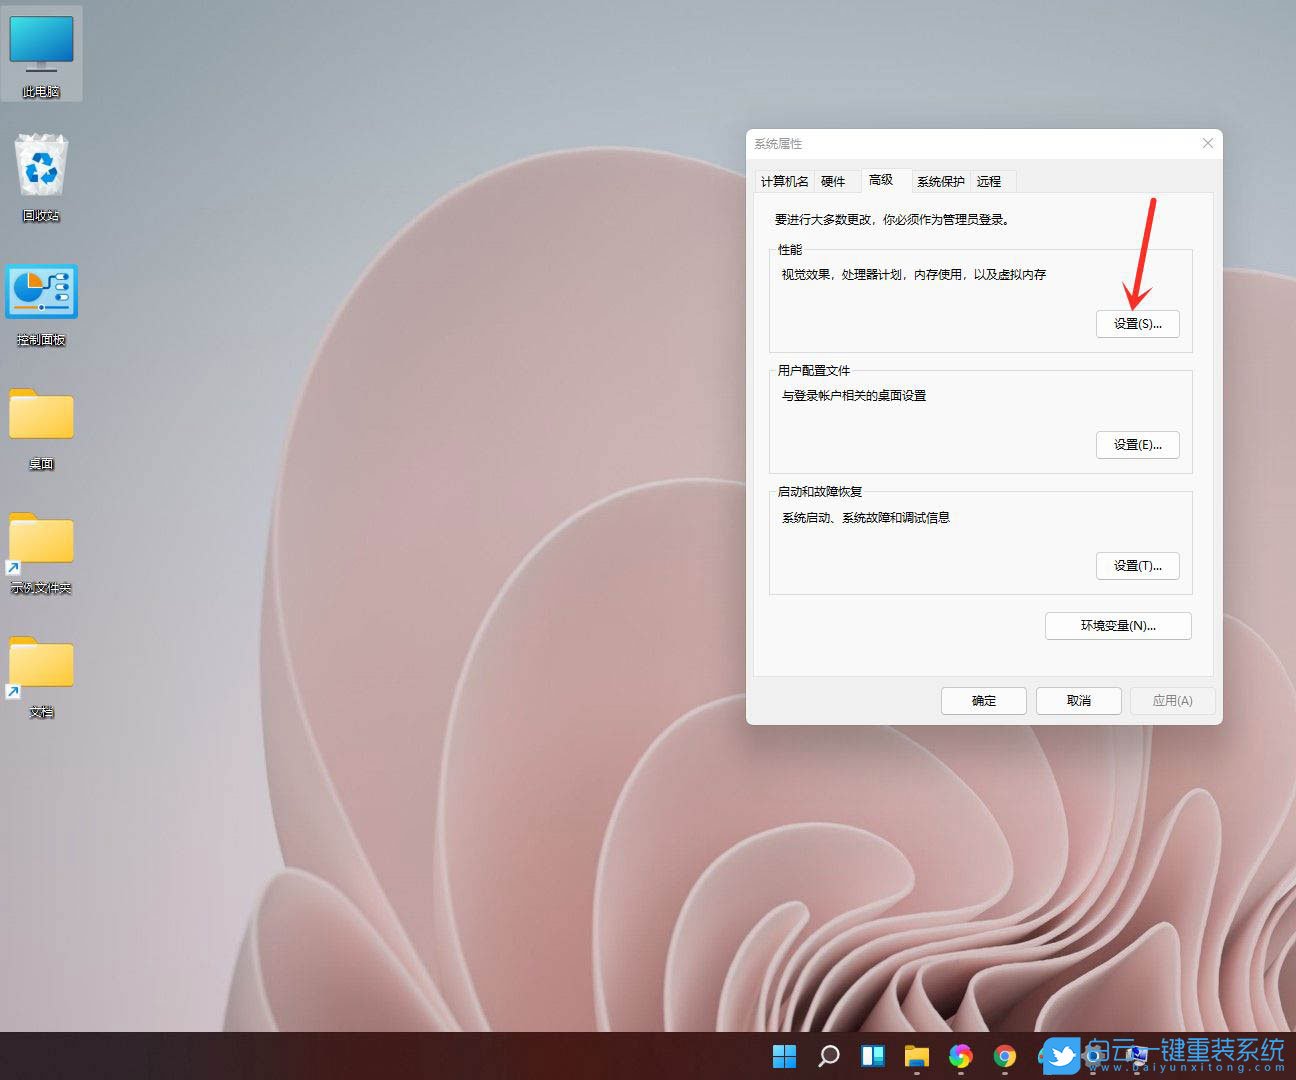
Task: Click 设置(S) under the 性能 section
Action: point(1137,324)
